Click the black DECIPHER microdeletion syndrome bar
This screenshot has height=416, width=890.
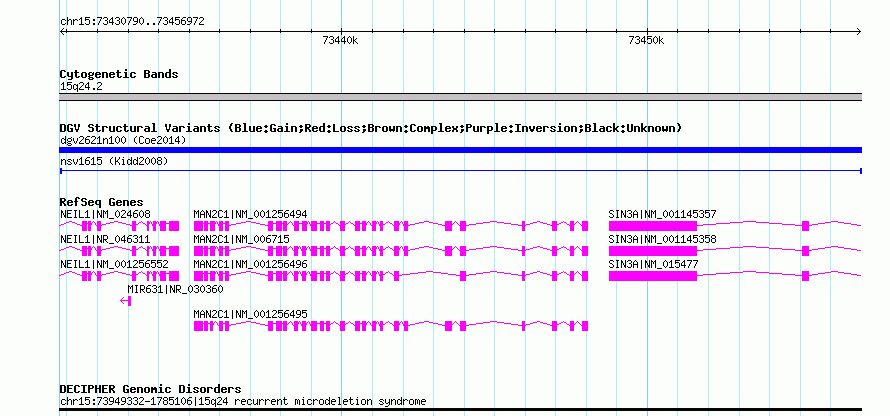click(x=460, y=409)
